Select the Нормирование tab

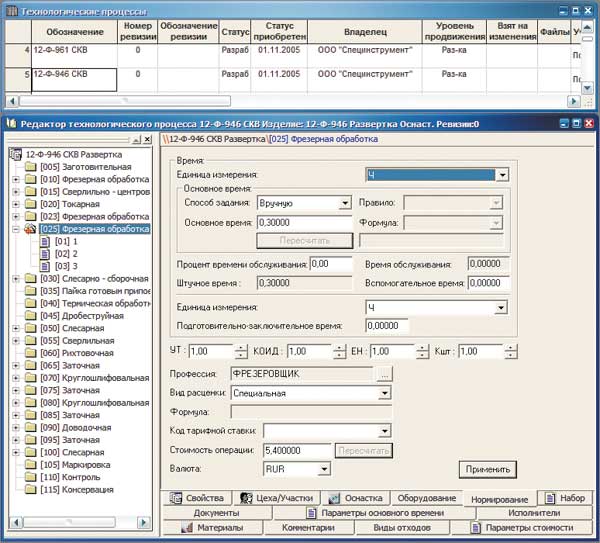pos(499,499)
